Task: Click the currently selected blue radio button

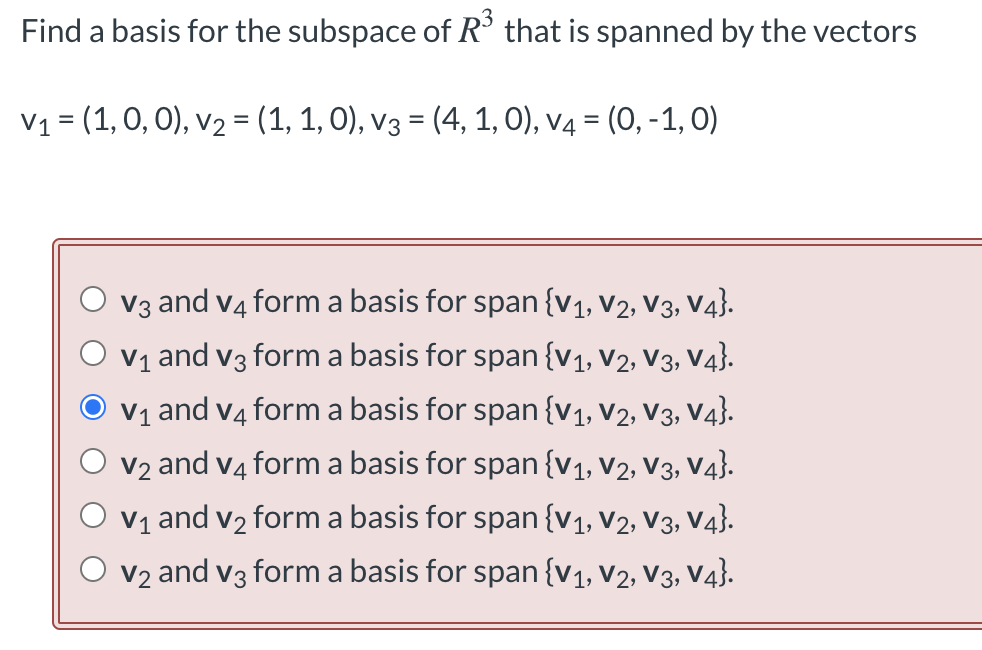Action: 94,404
